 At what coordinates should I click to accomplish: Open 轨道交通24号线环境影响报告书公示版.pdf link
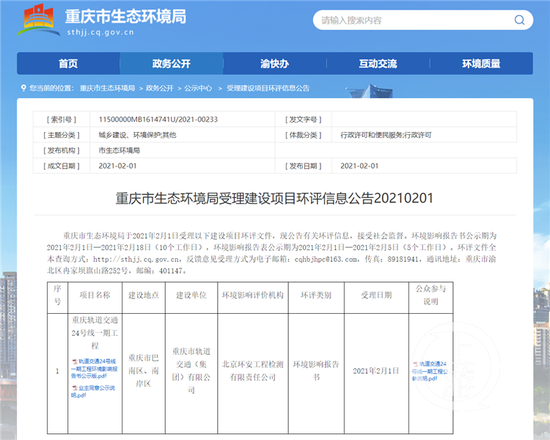tap(94, 368)
